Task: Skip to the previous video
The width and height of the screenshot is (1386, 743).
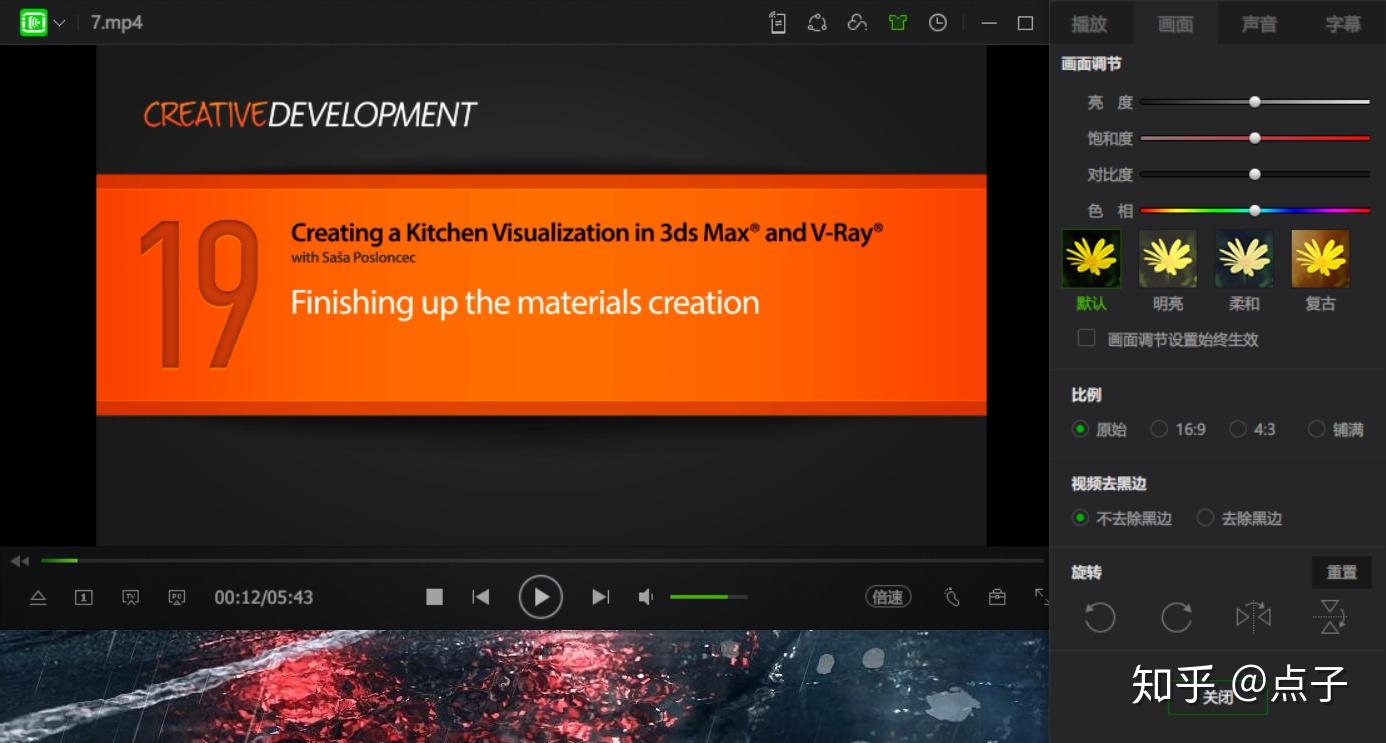Action: [481, 597]
